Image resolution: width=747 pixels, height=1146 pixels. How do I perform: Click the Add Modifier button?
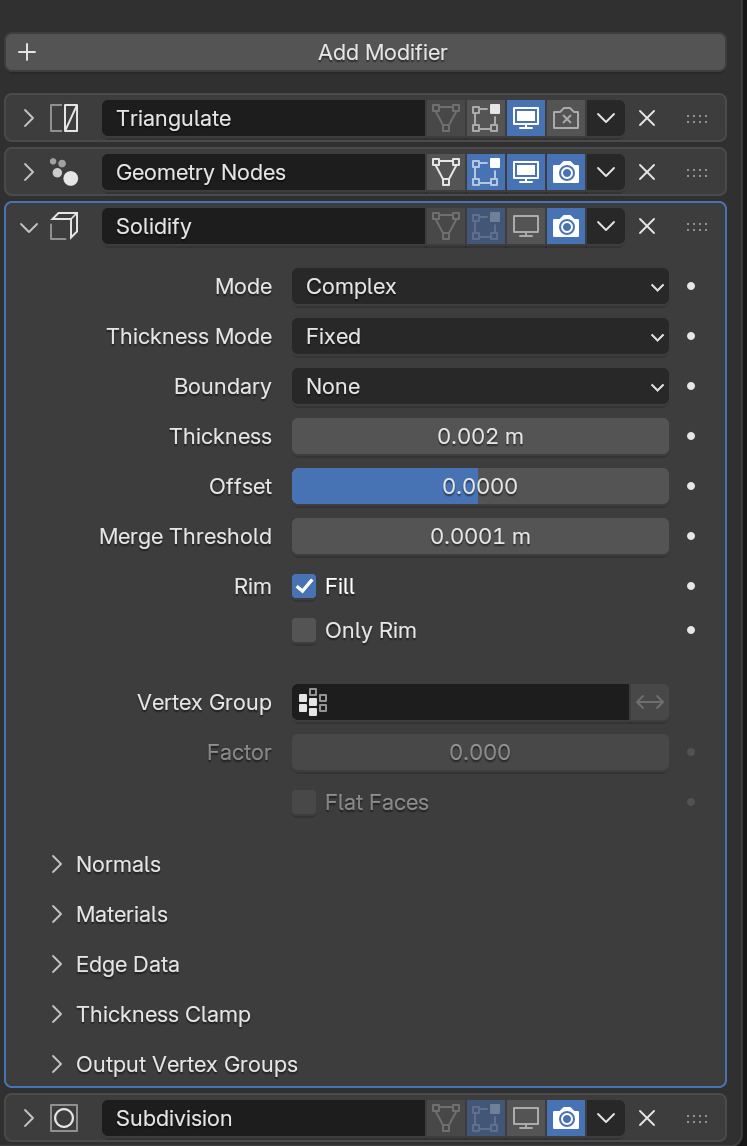pos(365,52)
